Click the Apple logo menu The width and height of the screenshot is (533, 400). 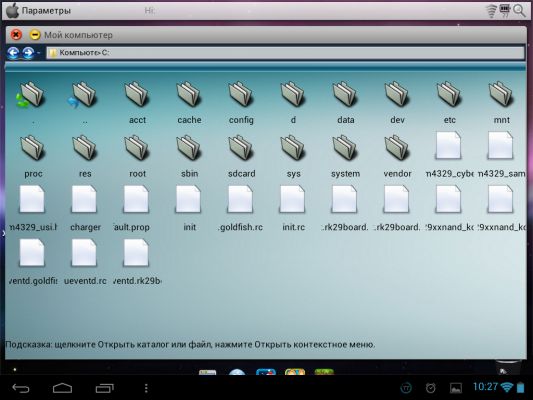tap(12, 10)
